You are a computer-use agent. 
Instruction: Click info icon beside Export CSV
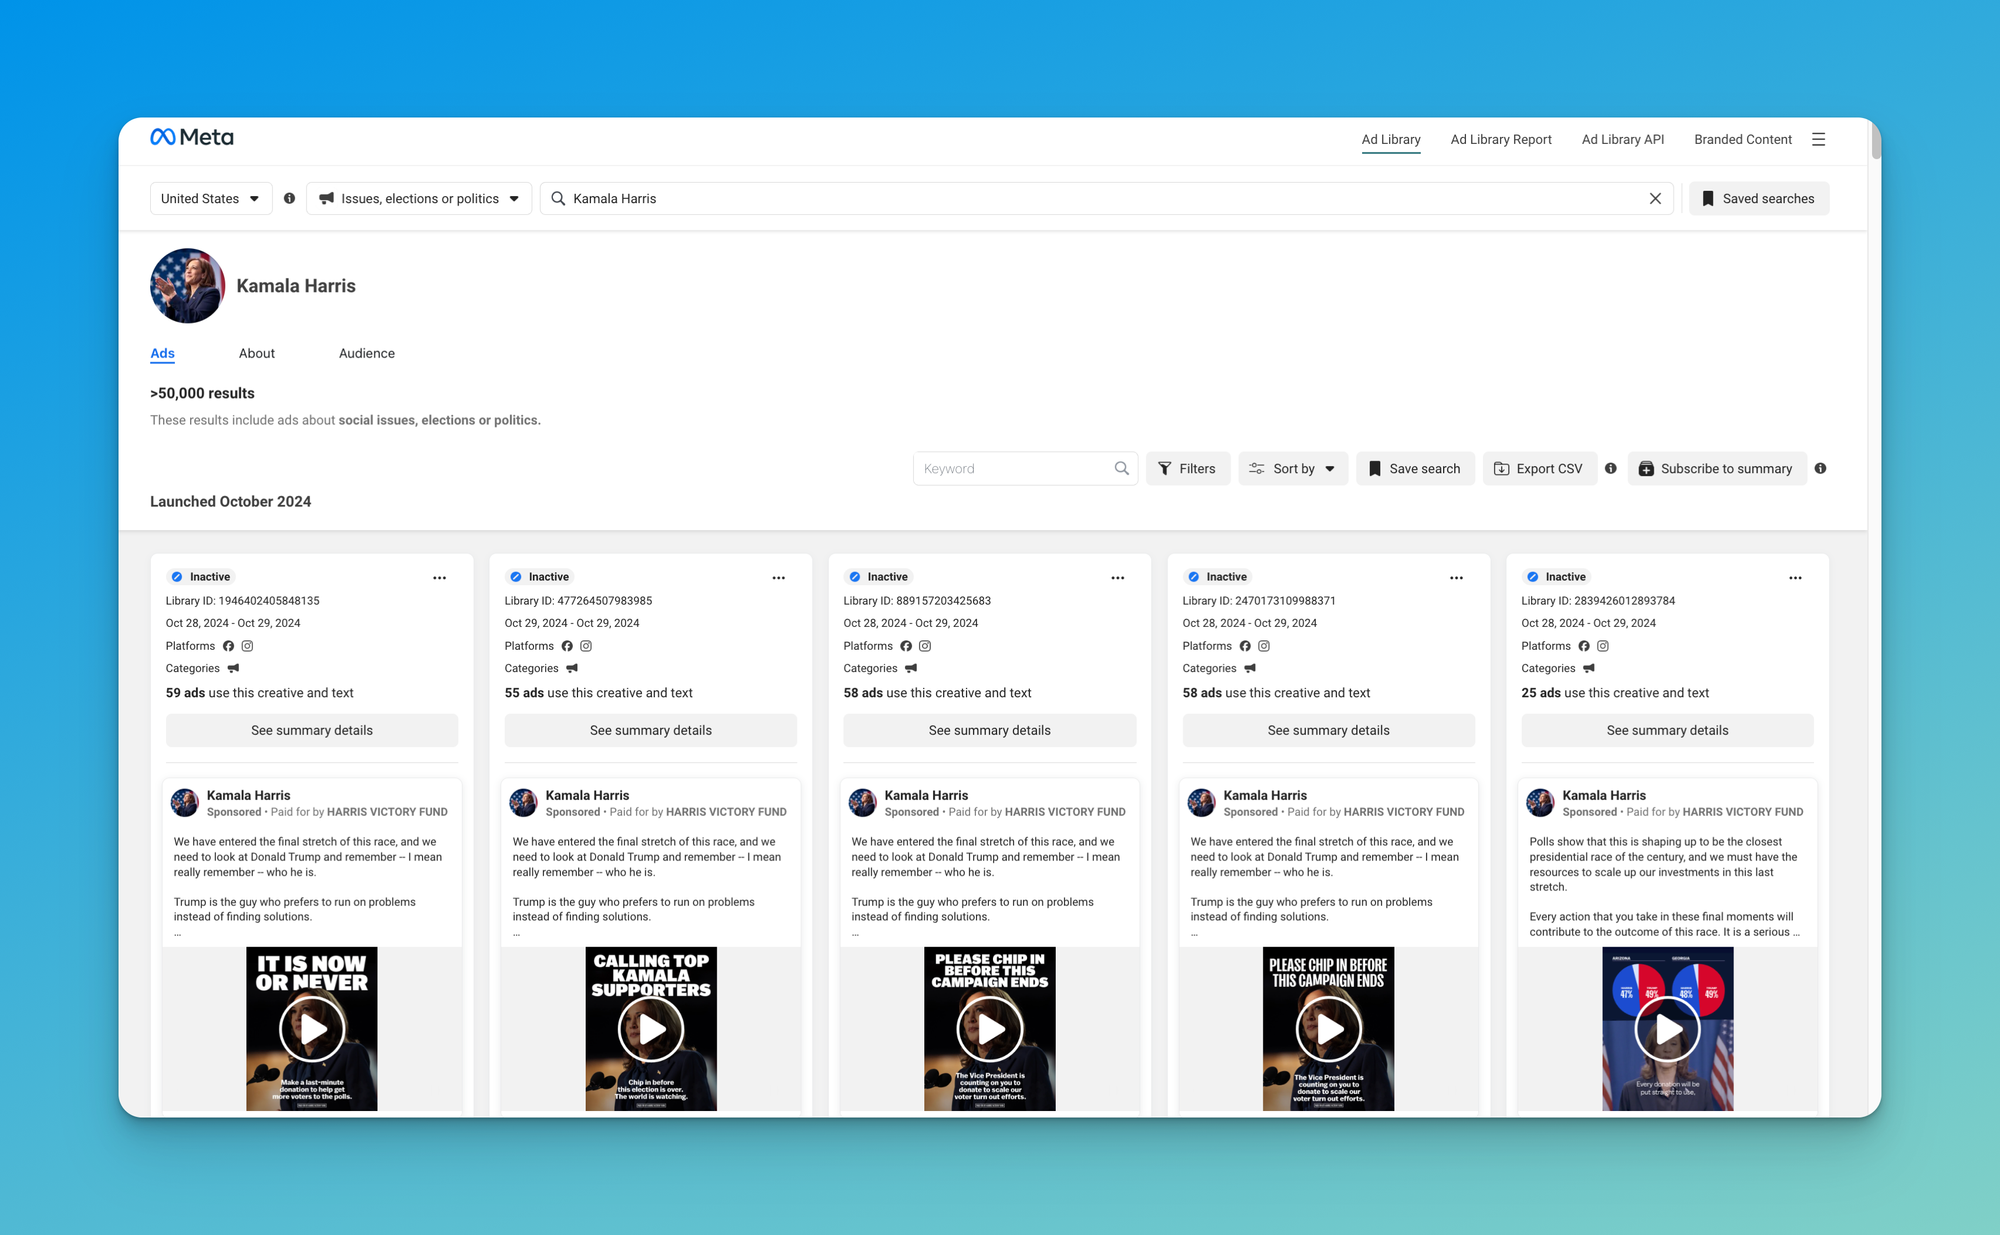pyautogui.click(x=1611, y=469)
